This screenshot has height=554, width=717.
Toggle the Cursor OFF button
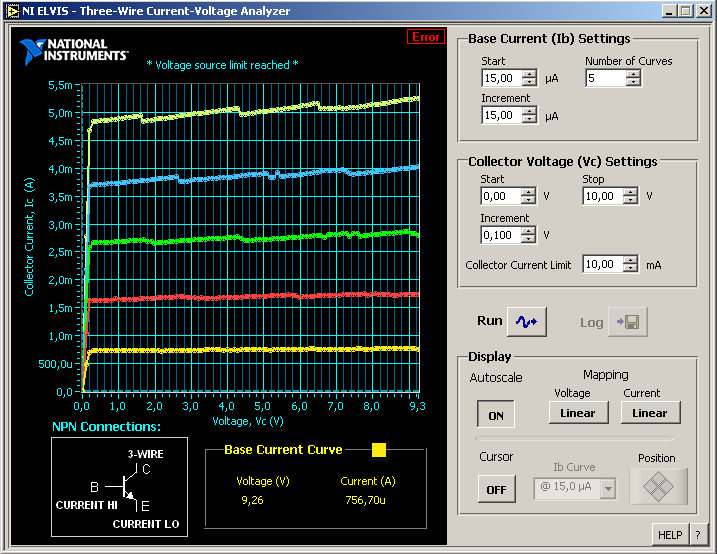(496, 490)
